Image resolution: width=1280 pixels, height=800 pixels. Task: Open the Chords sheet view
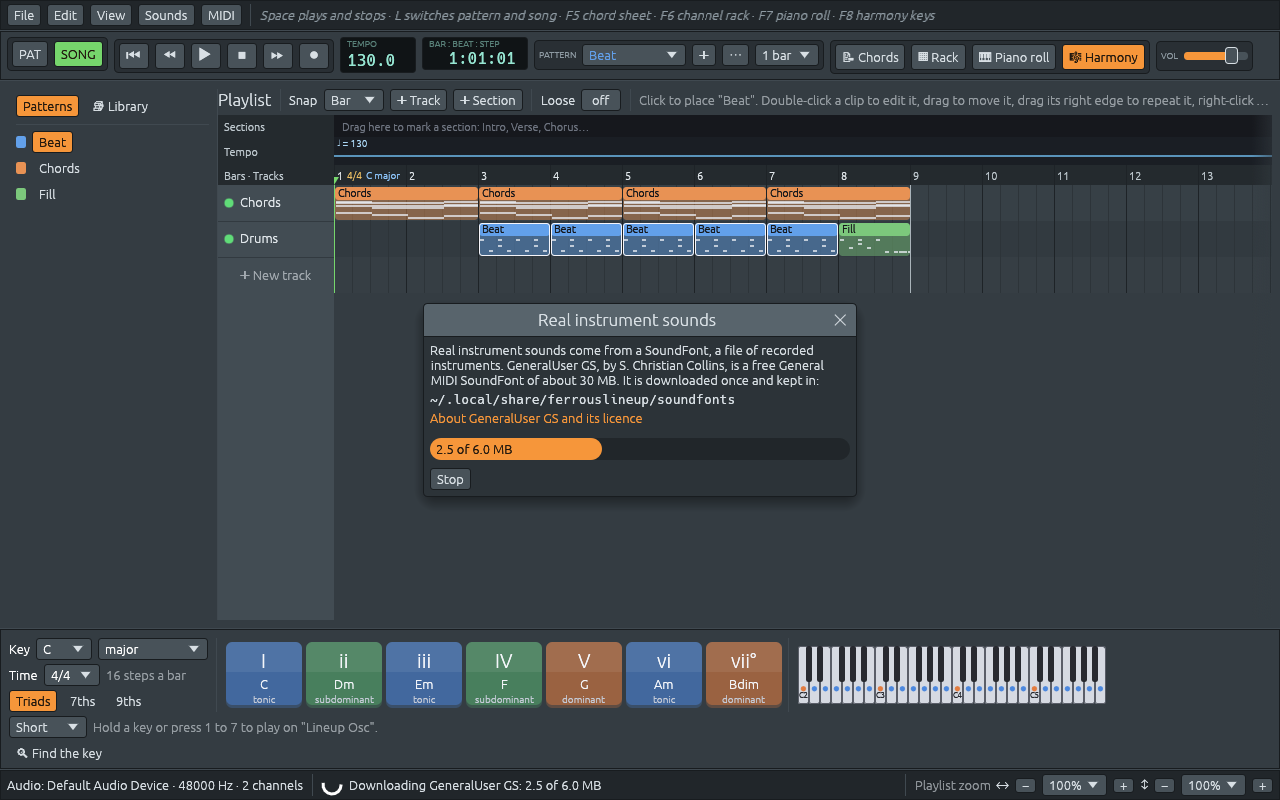coord(870,57)
